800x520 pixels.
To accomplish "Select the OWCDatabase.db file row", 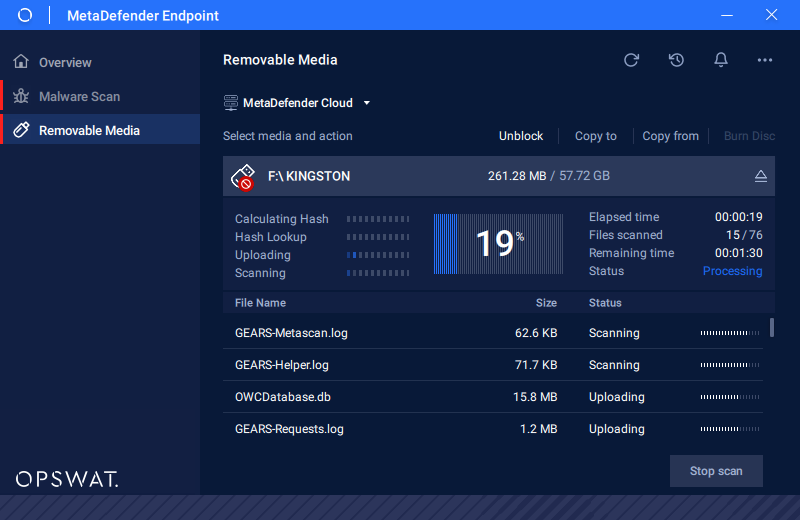I will tap(493, 397).
